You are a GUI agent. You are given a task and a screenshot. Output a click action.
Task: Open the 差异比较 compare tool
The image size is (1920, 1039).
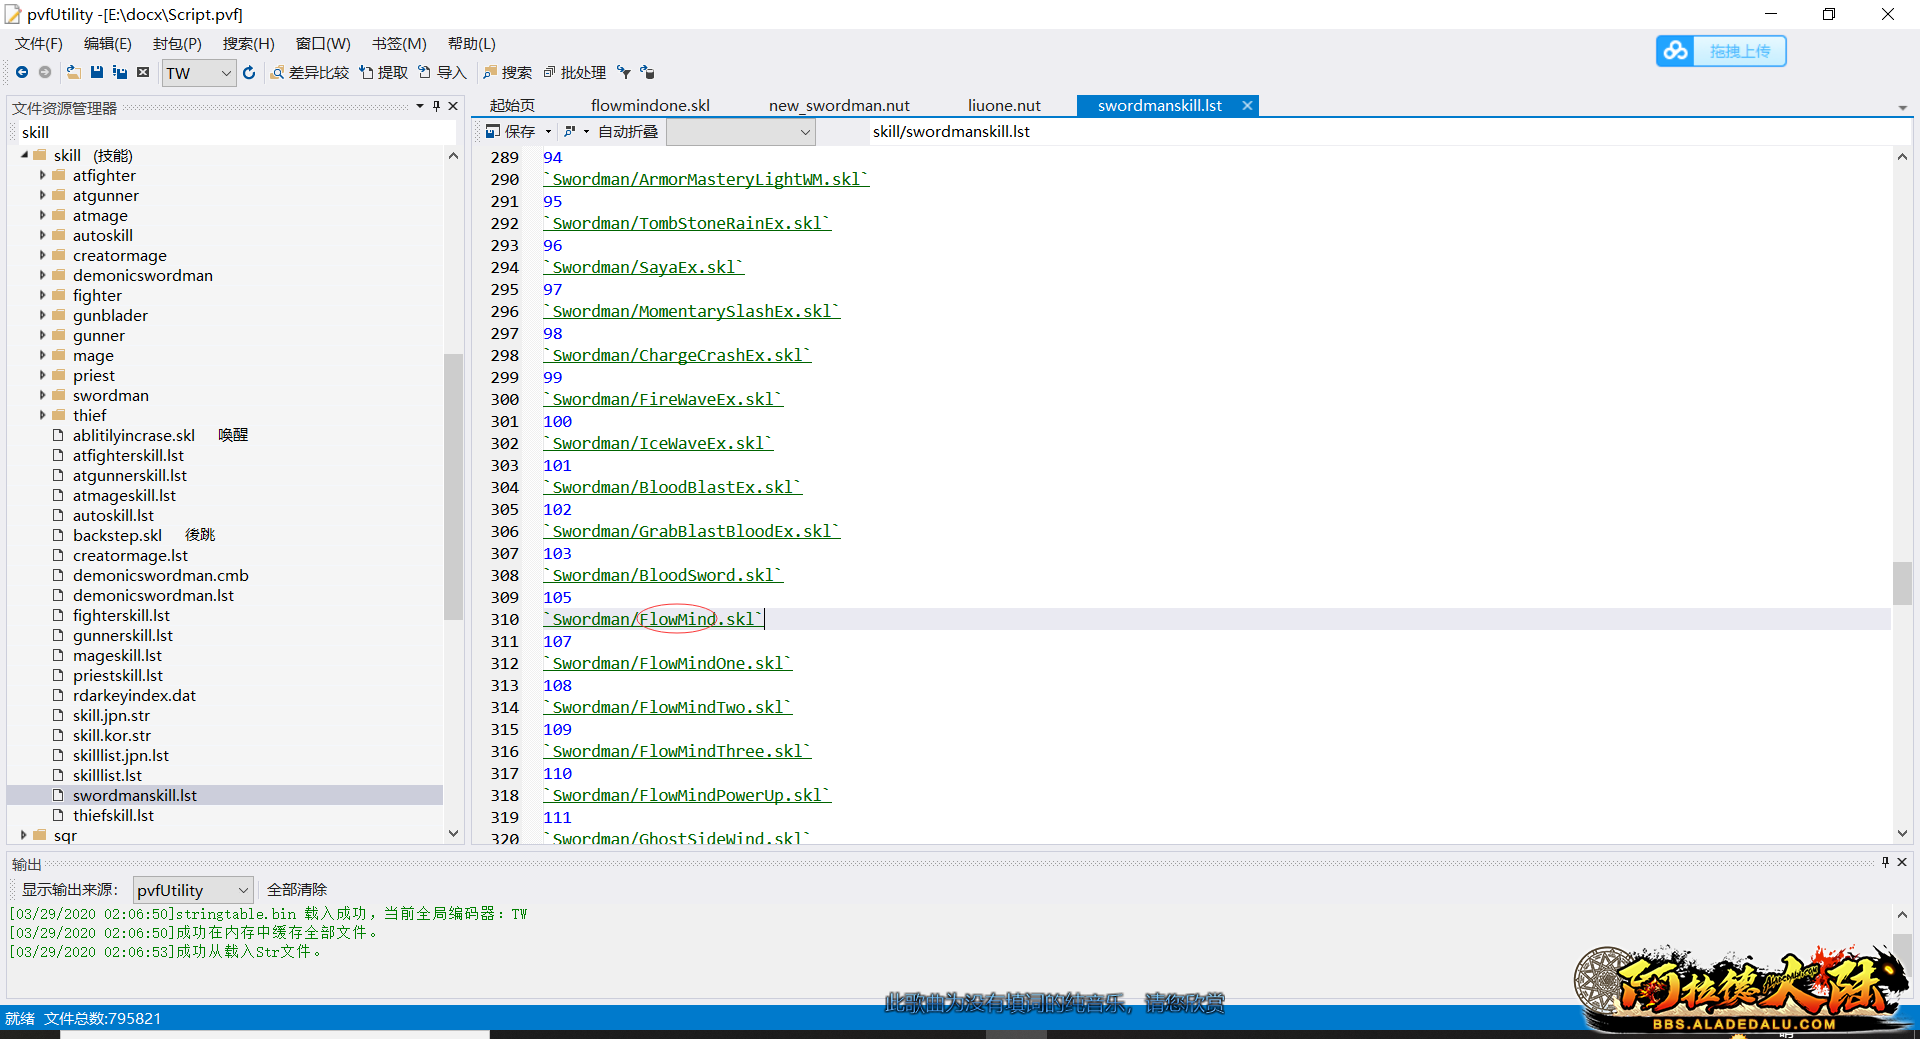click(x=310, y=72)
